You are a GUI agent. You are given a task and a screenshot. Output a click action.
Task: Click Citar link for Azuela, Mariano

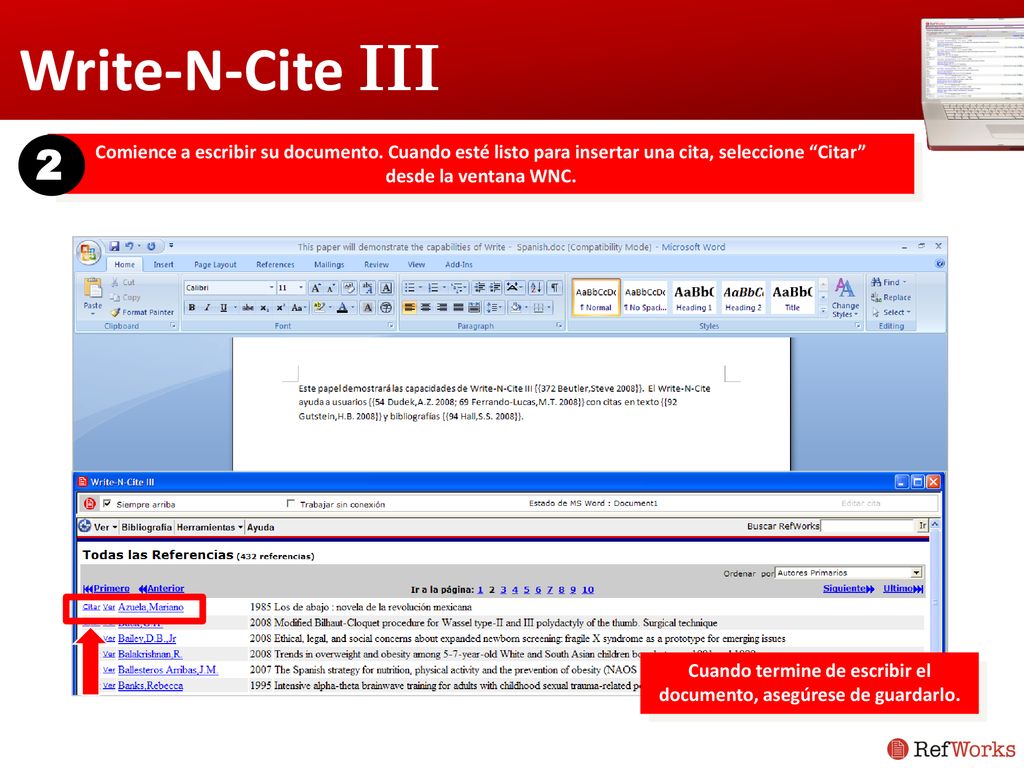[91, 607]
